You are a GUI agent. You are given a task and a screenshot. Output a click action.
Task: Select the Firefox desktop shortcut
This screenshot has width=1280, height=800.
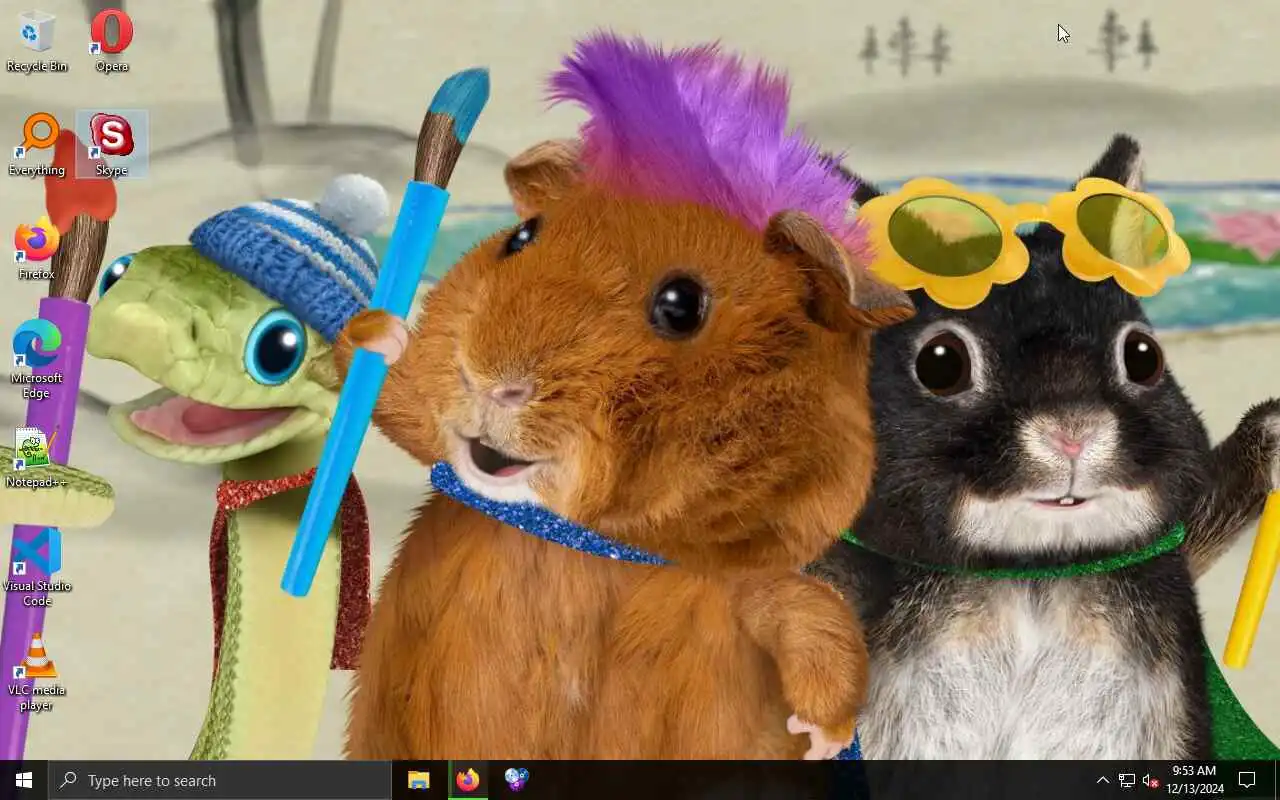(37, 249)
